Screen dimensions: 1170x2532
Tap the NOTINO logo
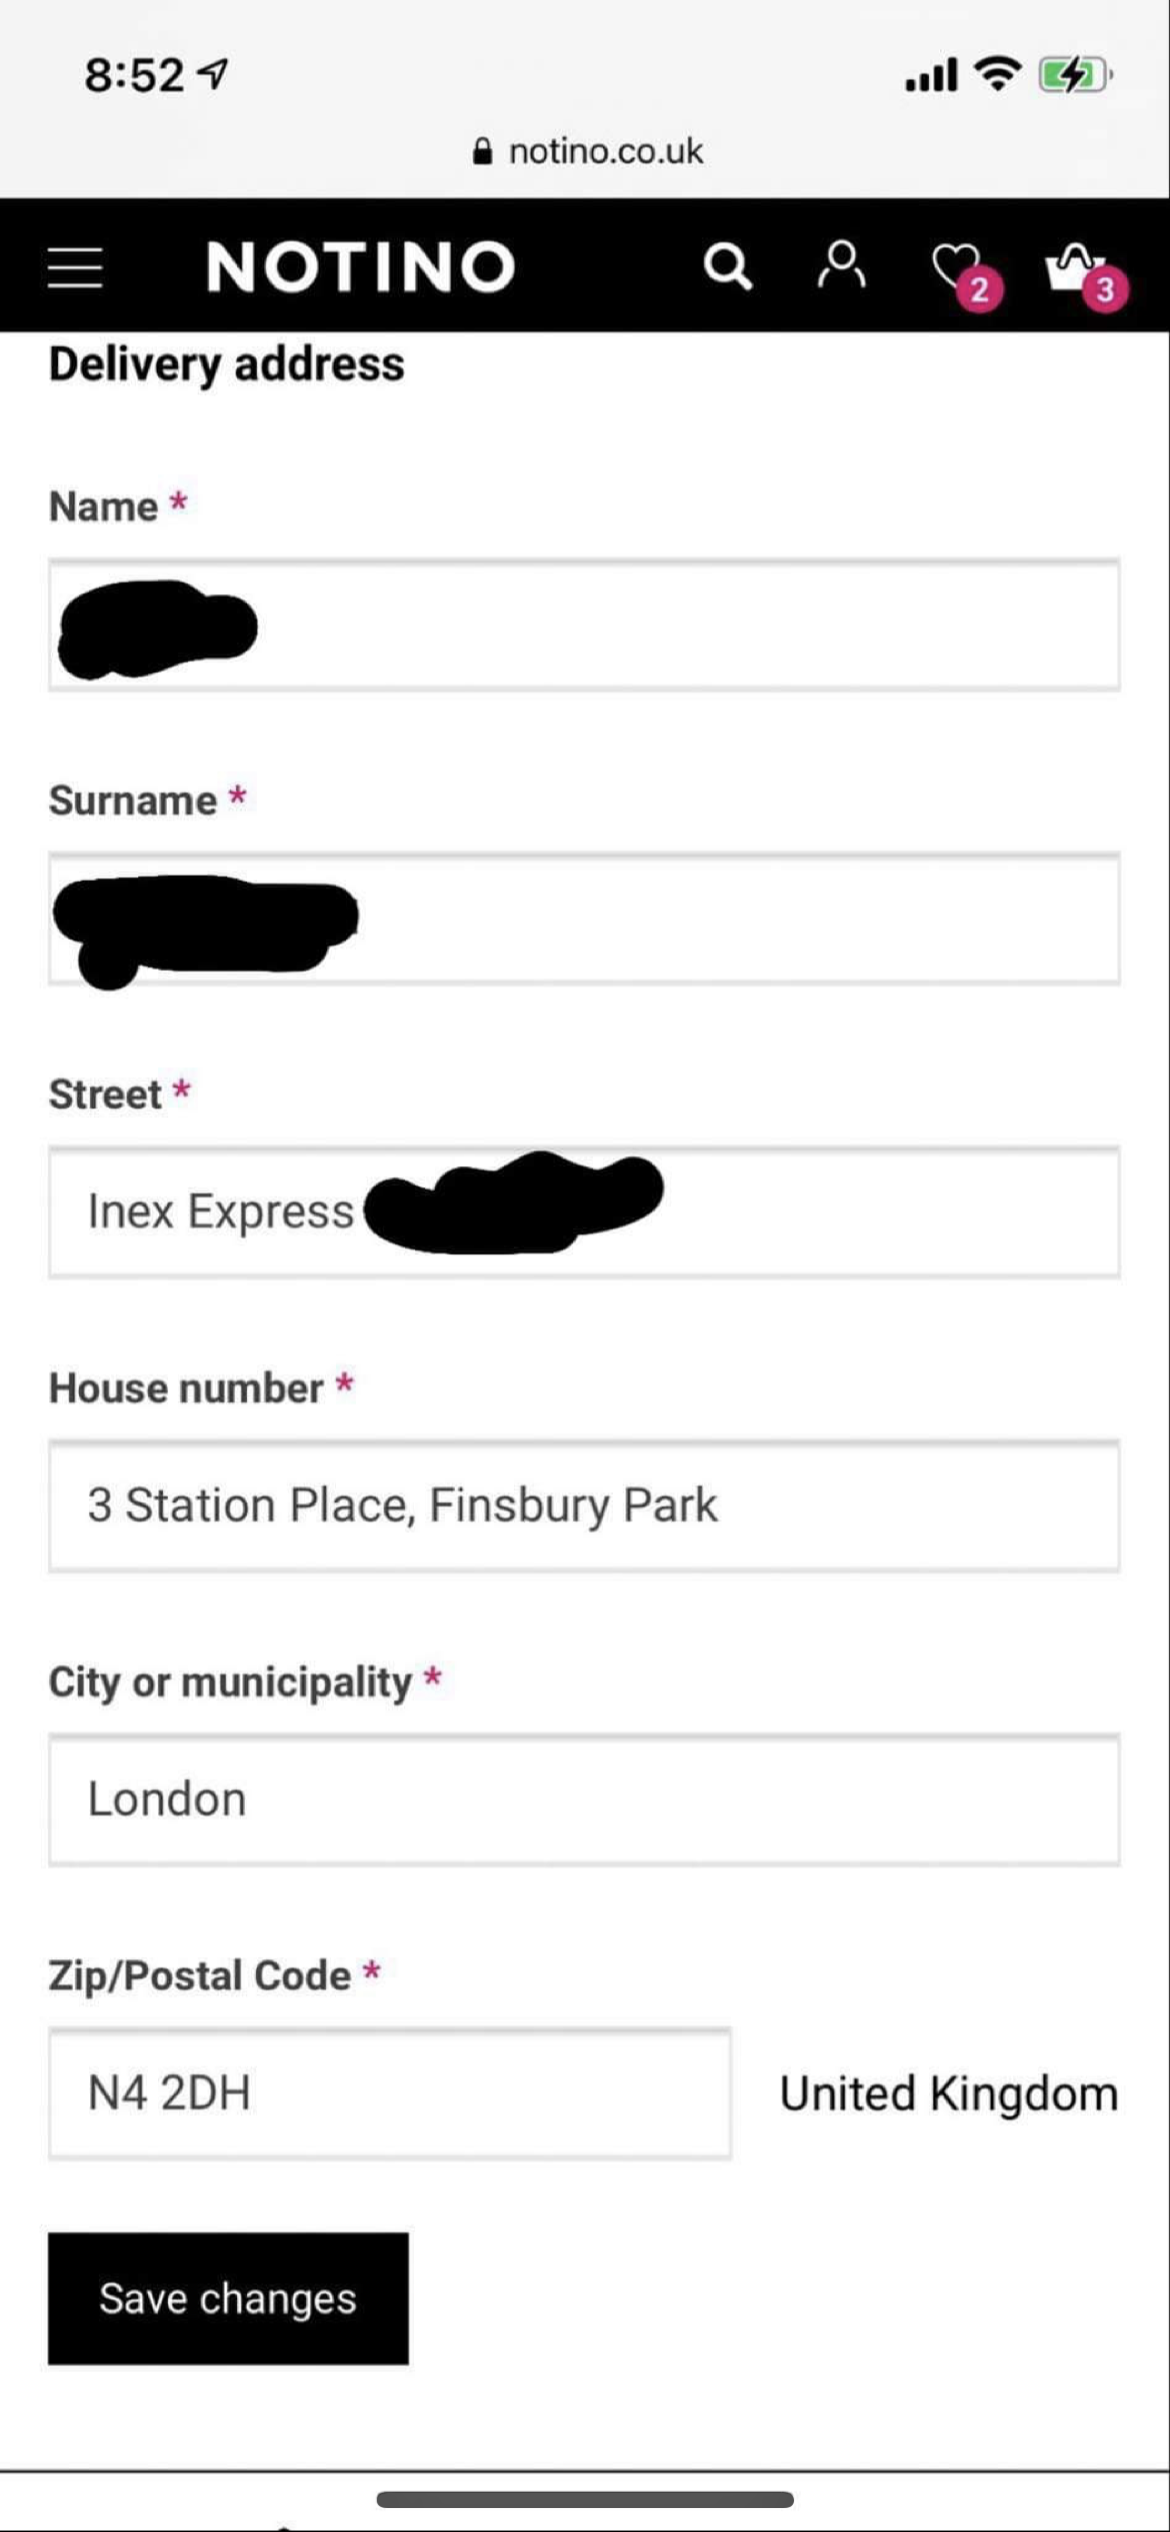[x=360, y=267]
